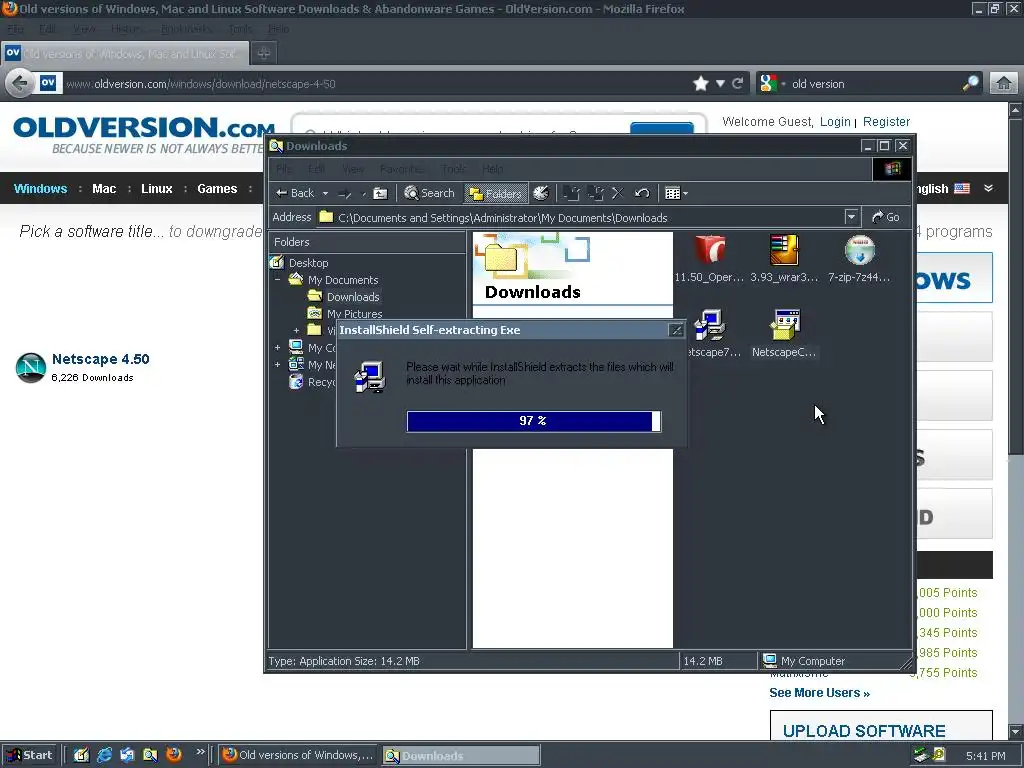Viewport: 1024px width, 768px height.
Task: Select Recycle Bin in the Folders tree
Action: point(312,382)
